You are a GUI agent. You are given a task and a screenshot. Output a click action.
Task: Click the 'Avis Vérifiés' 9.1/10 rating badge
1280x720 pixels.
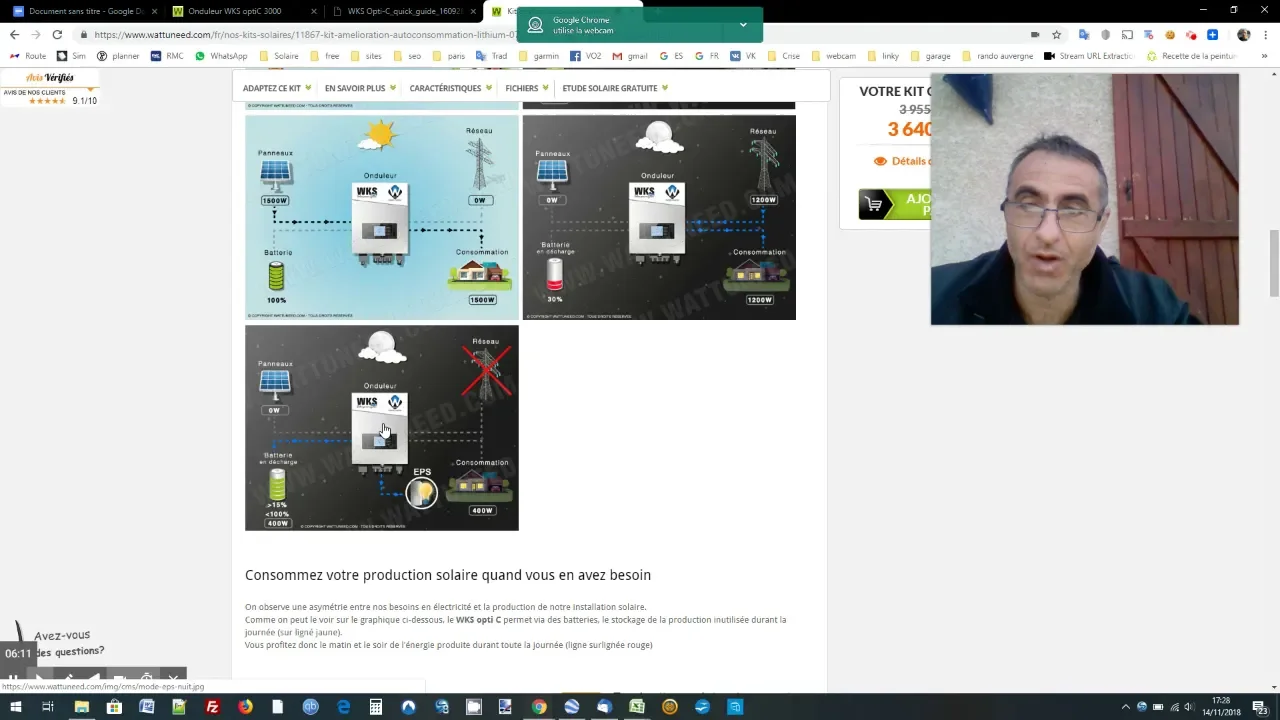[50, 89]
